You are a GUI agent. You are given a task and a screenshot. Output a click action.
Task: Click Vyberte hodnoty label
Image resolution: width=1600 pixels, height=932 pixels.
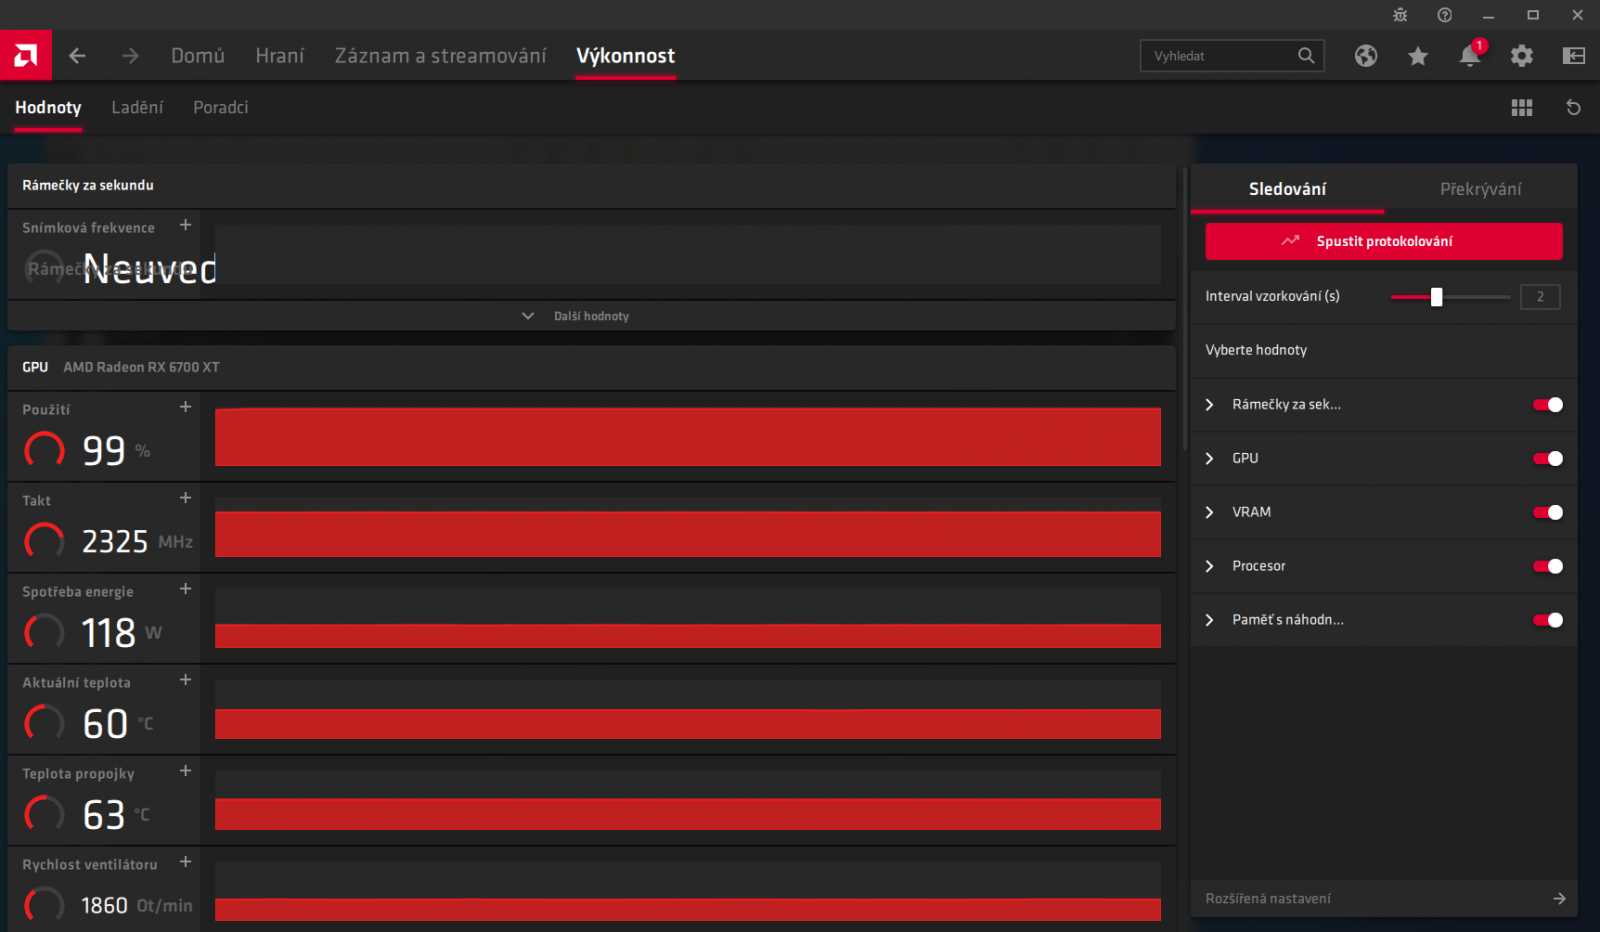click(x=1256, y=350)
